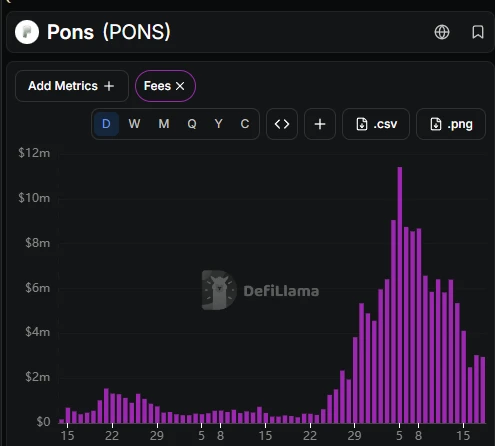Image resolution: width=495 pixels, height=446 pixels.
Task: Click the $12m y-axis label
Action: [34, 153]
